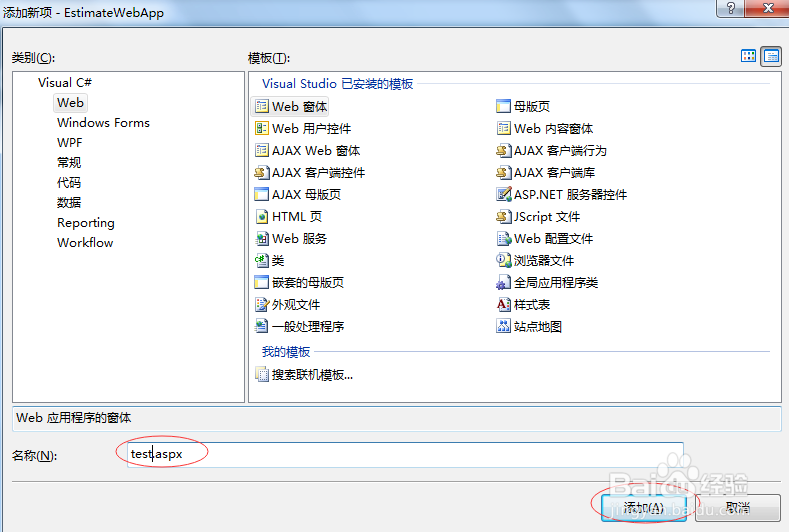Select the 代码 category

[x=69, y=183]
